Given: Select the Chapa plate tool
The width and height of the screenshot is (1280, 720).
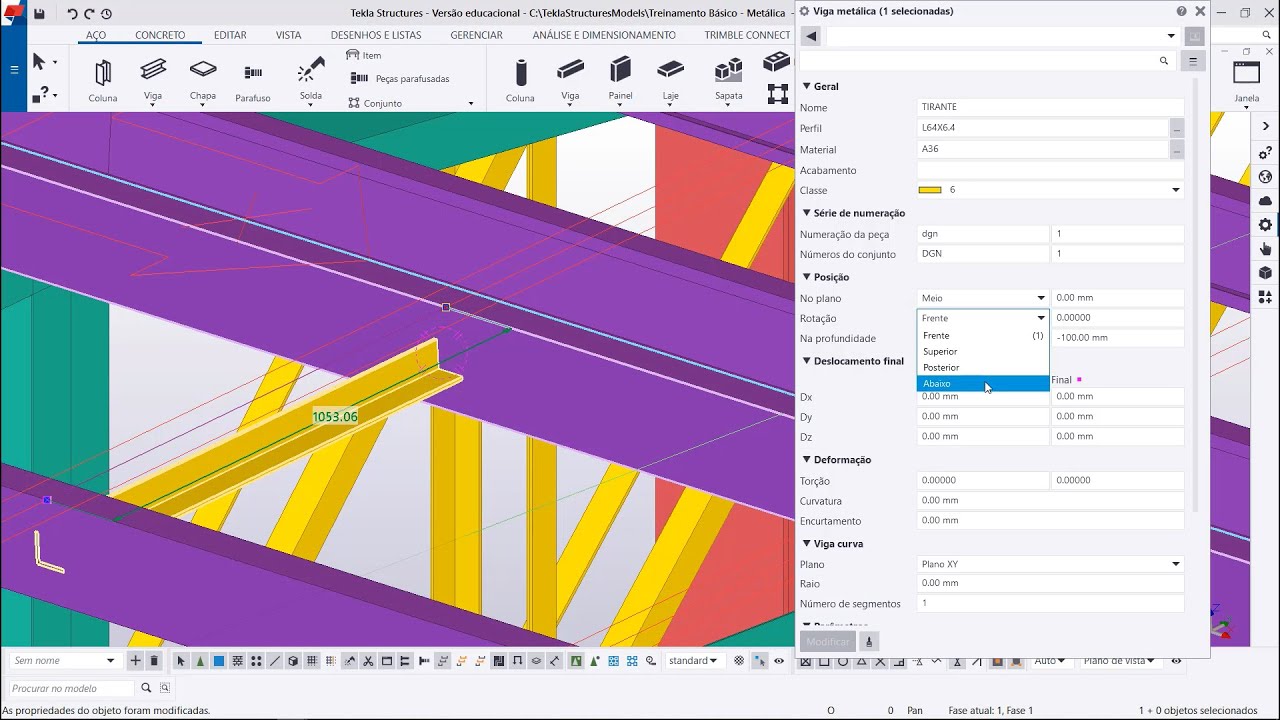Looking at the screenshot, I should (203, 70).
